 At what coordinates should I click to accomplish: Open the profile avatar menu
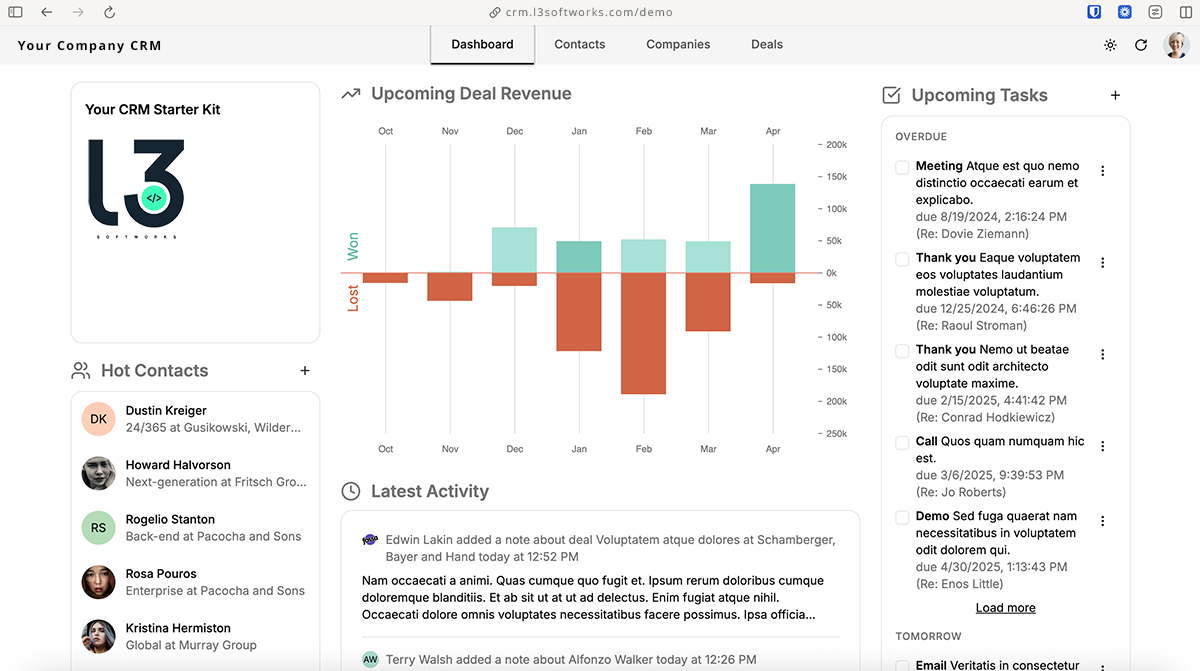1176,45
